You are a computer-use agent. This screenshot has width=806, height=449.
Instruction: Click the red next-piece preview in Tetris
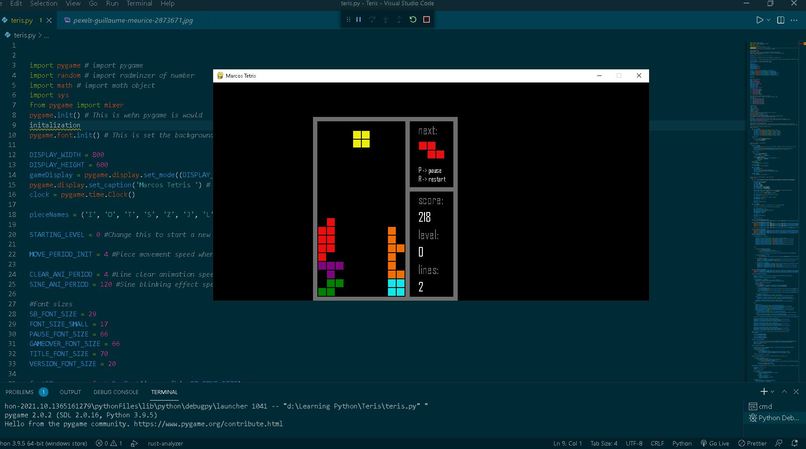(x=431, y=150)
